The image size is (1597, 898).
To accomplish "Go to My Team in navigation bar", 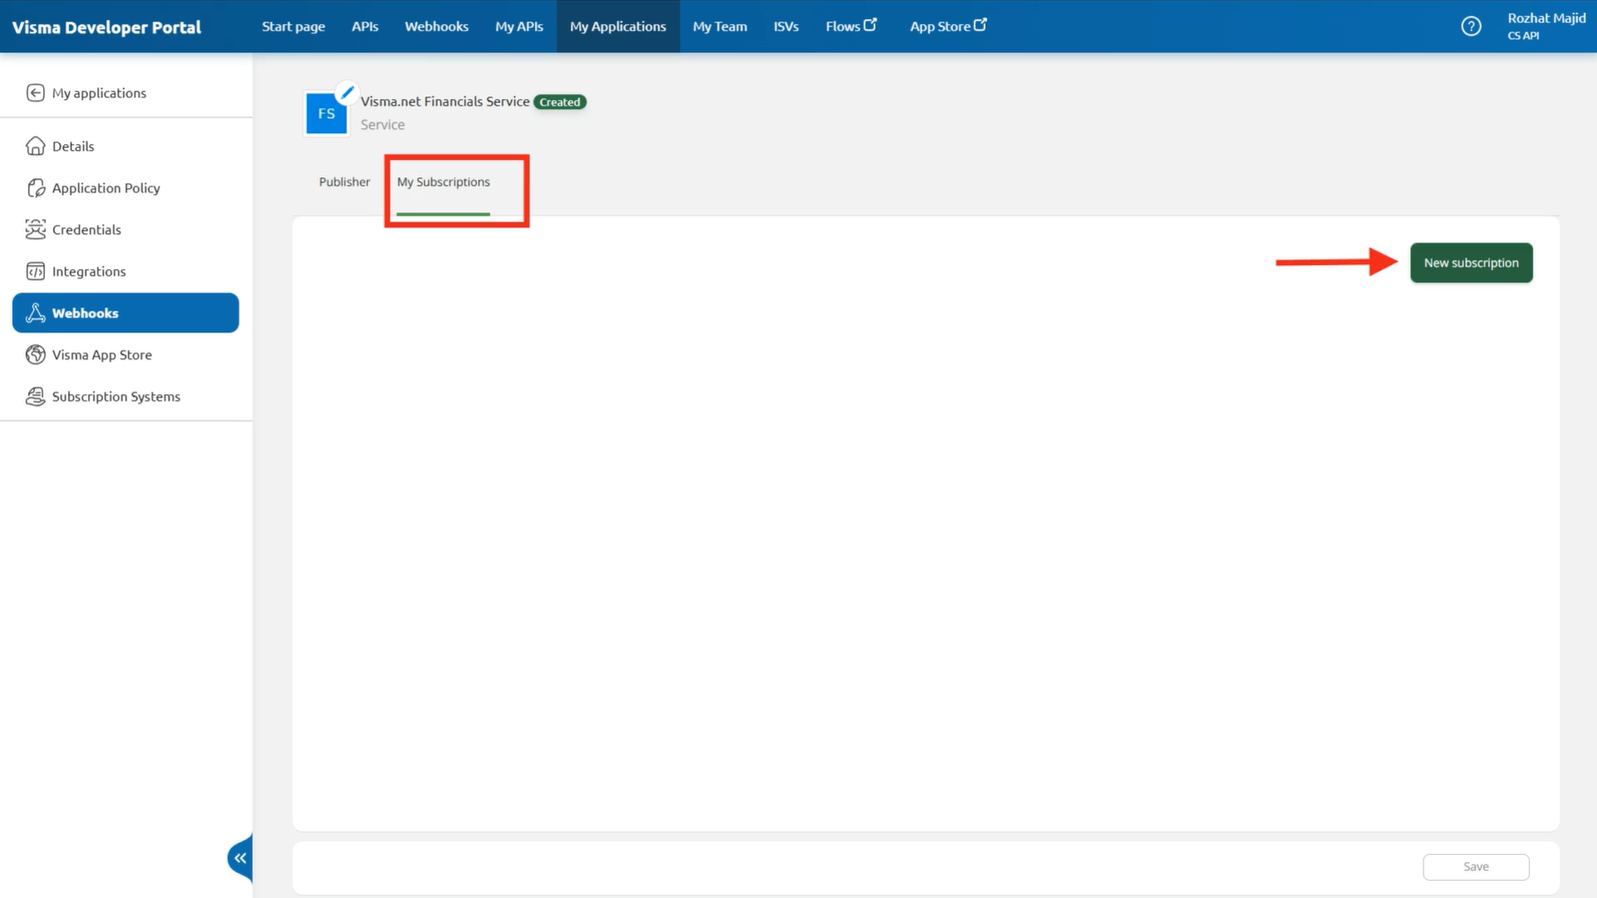I will click(719, 27).
